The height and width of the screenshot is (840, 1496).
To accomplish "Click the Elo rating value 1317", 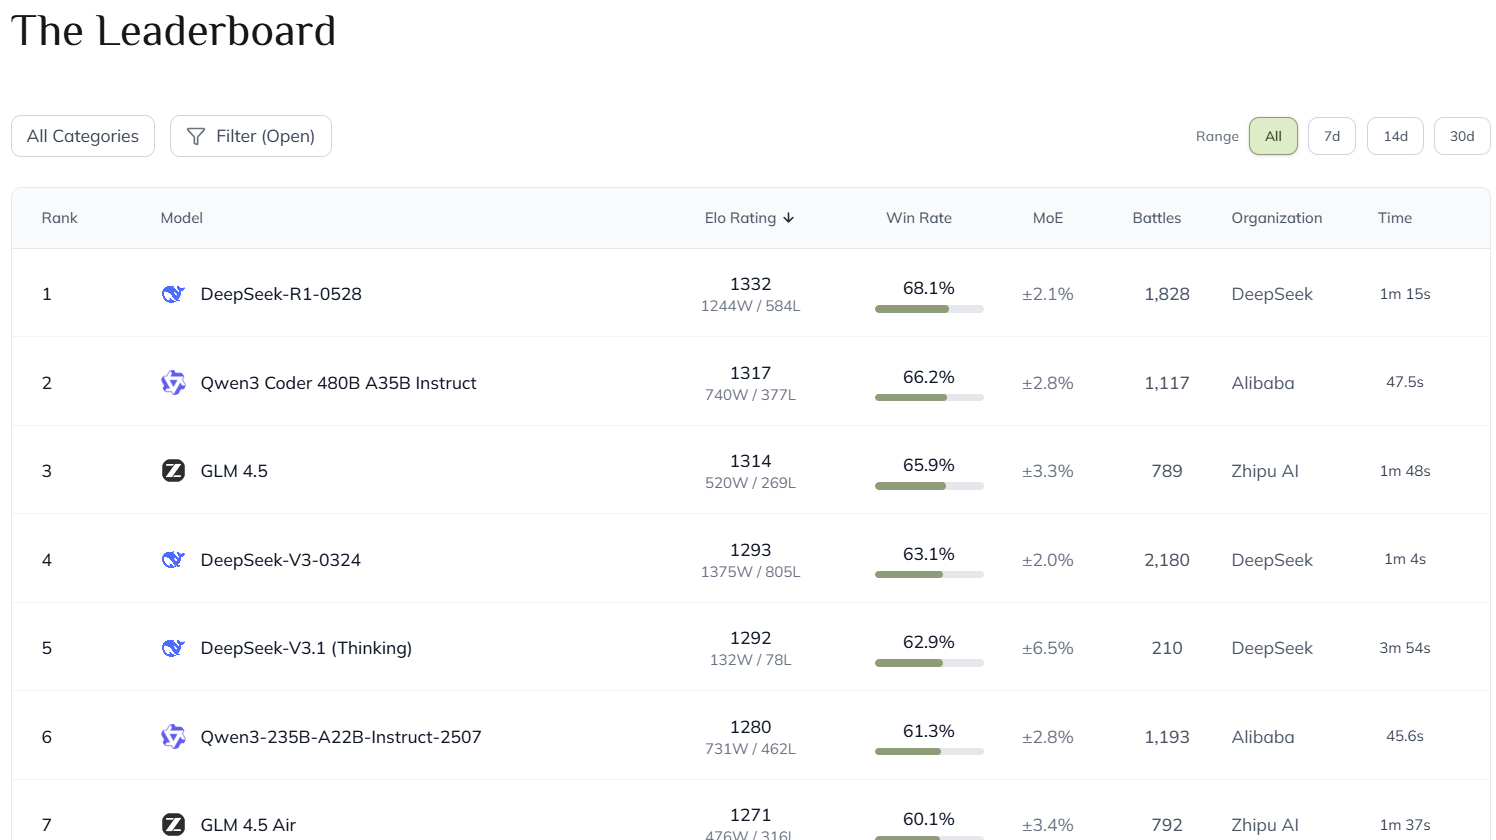I will point(751,373).
